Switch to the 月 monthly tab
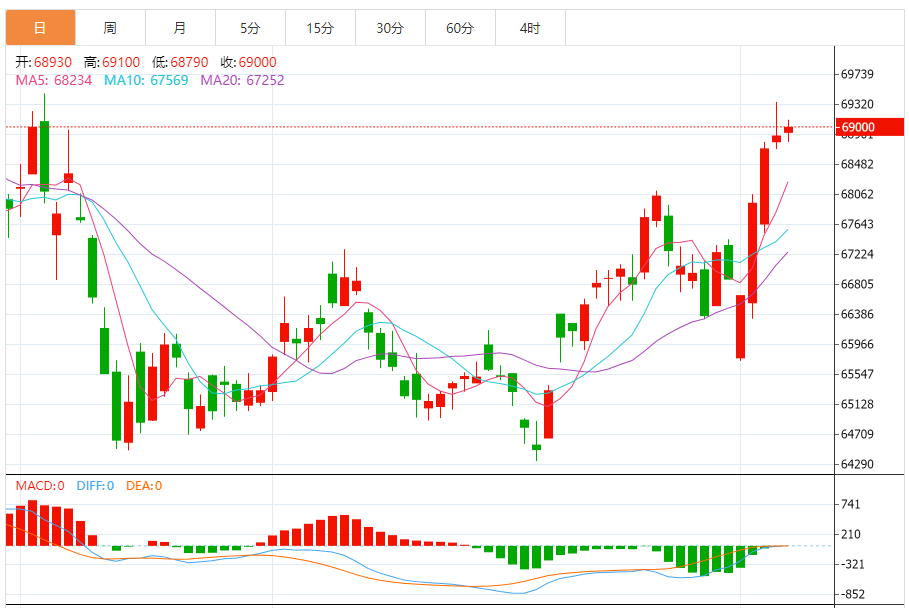 click(x=180, y=27)
